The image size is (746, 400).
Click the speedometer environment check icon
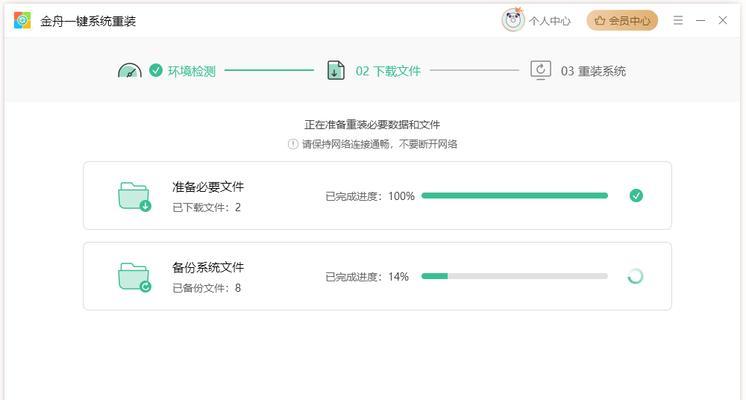(129, 71)
